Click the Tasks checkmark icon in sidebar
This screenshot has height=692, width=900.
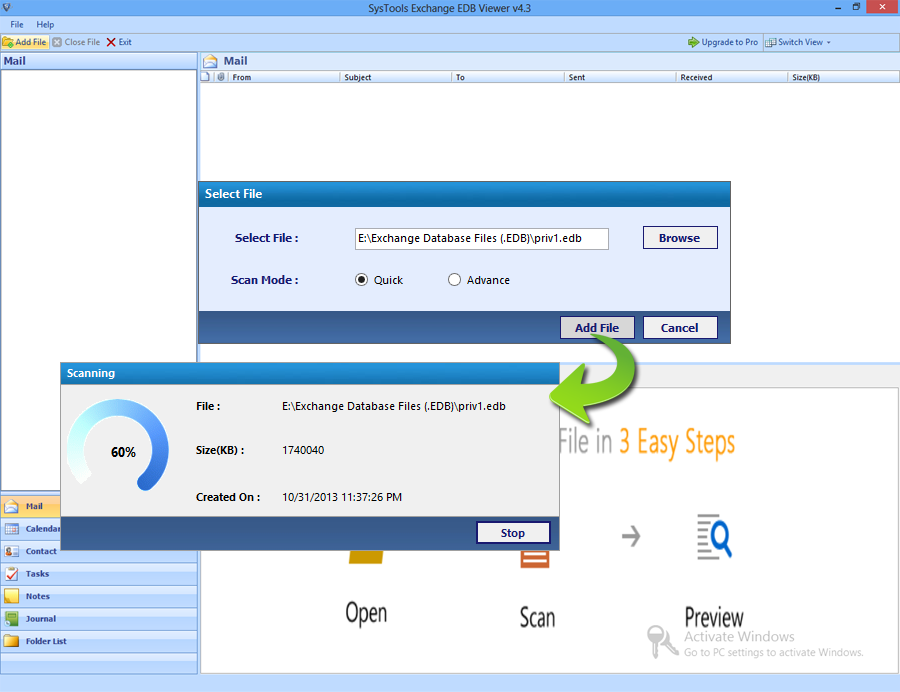[11, 573]
